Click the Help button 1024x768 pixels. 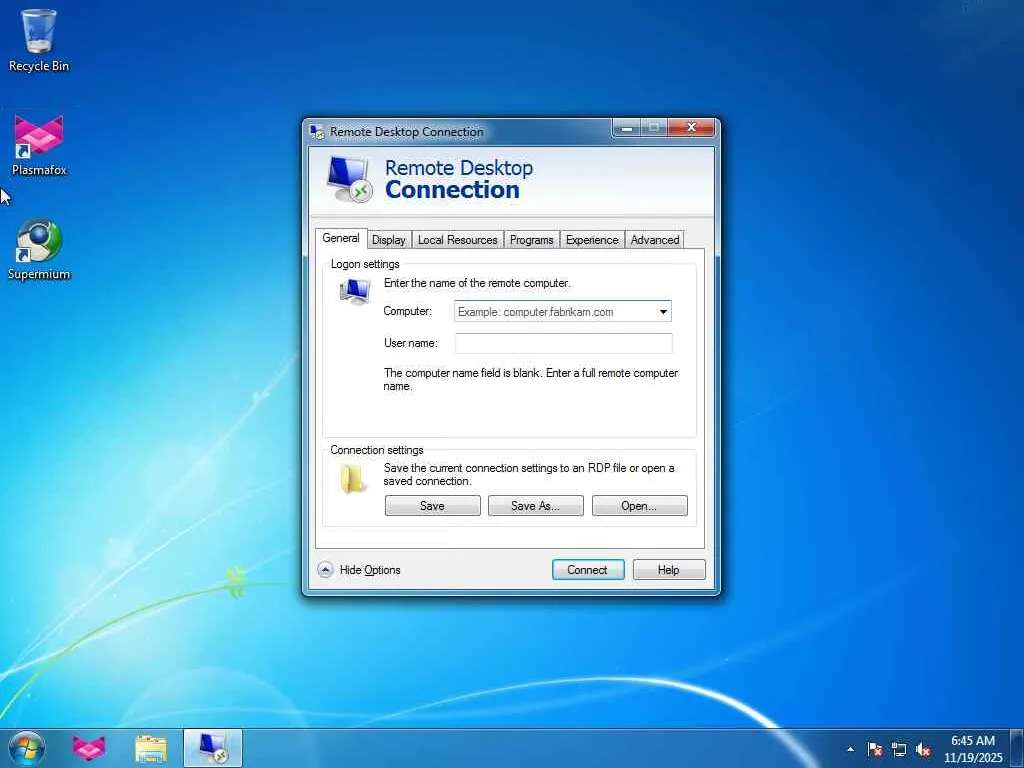pyautogui.click(x=669, y=569)
